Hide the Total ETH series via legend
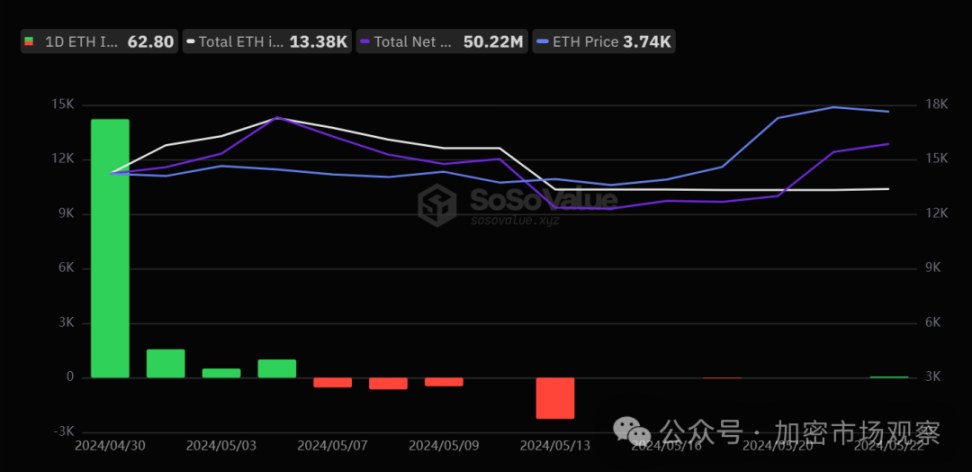972x472 pixels. tap(268, 42)
